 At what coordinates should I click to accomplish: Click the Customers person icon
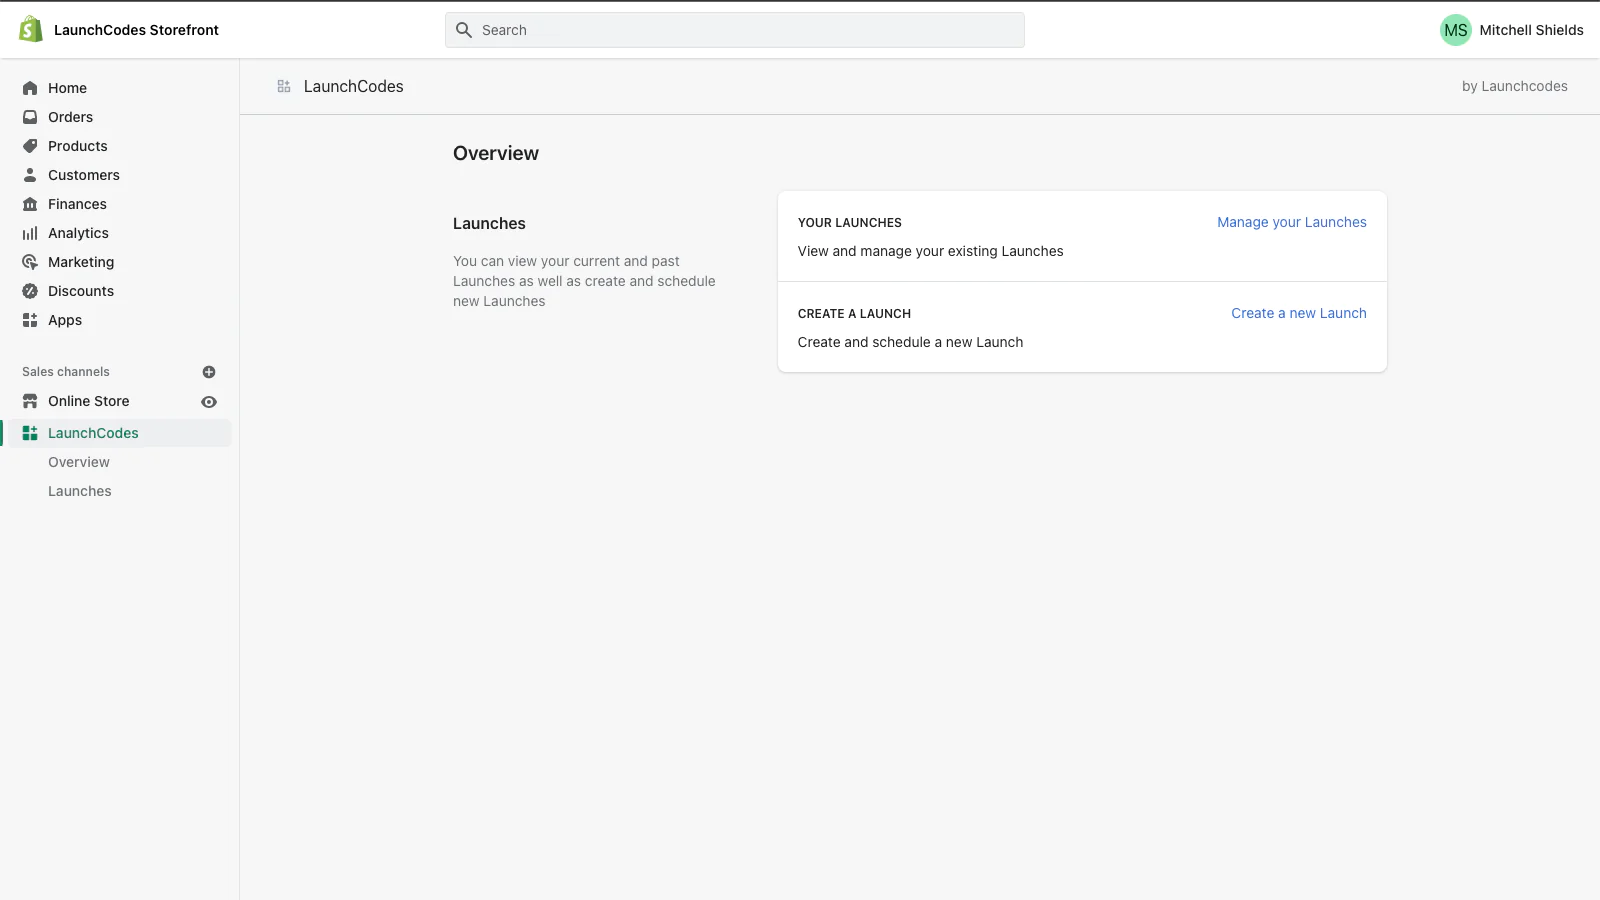pos(30,175)
